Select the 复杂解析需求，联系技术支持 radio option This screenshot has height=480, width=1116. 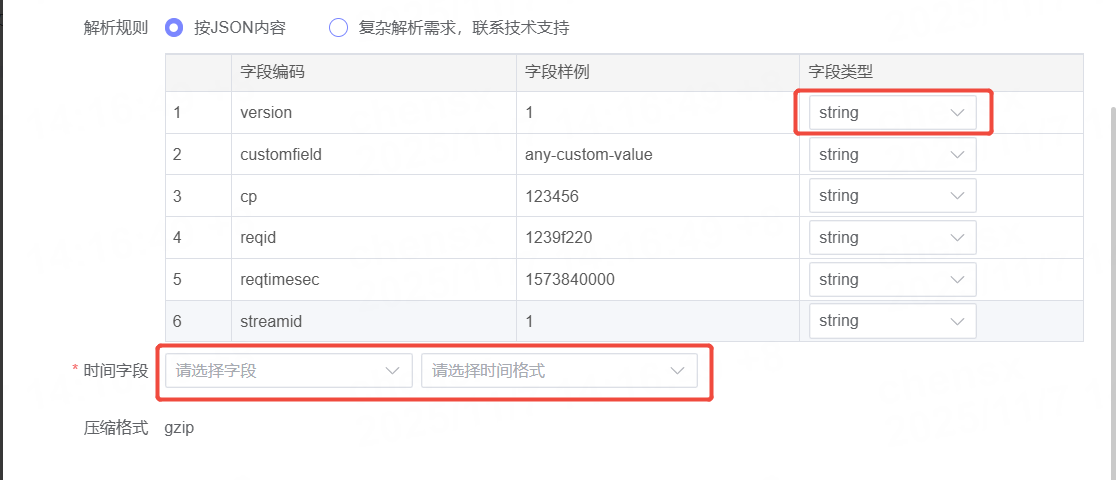point(338,28)
